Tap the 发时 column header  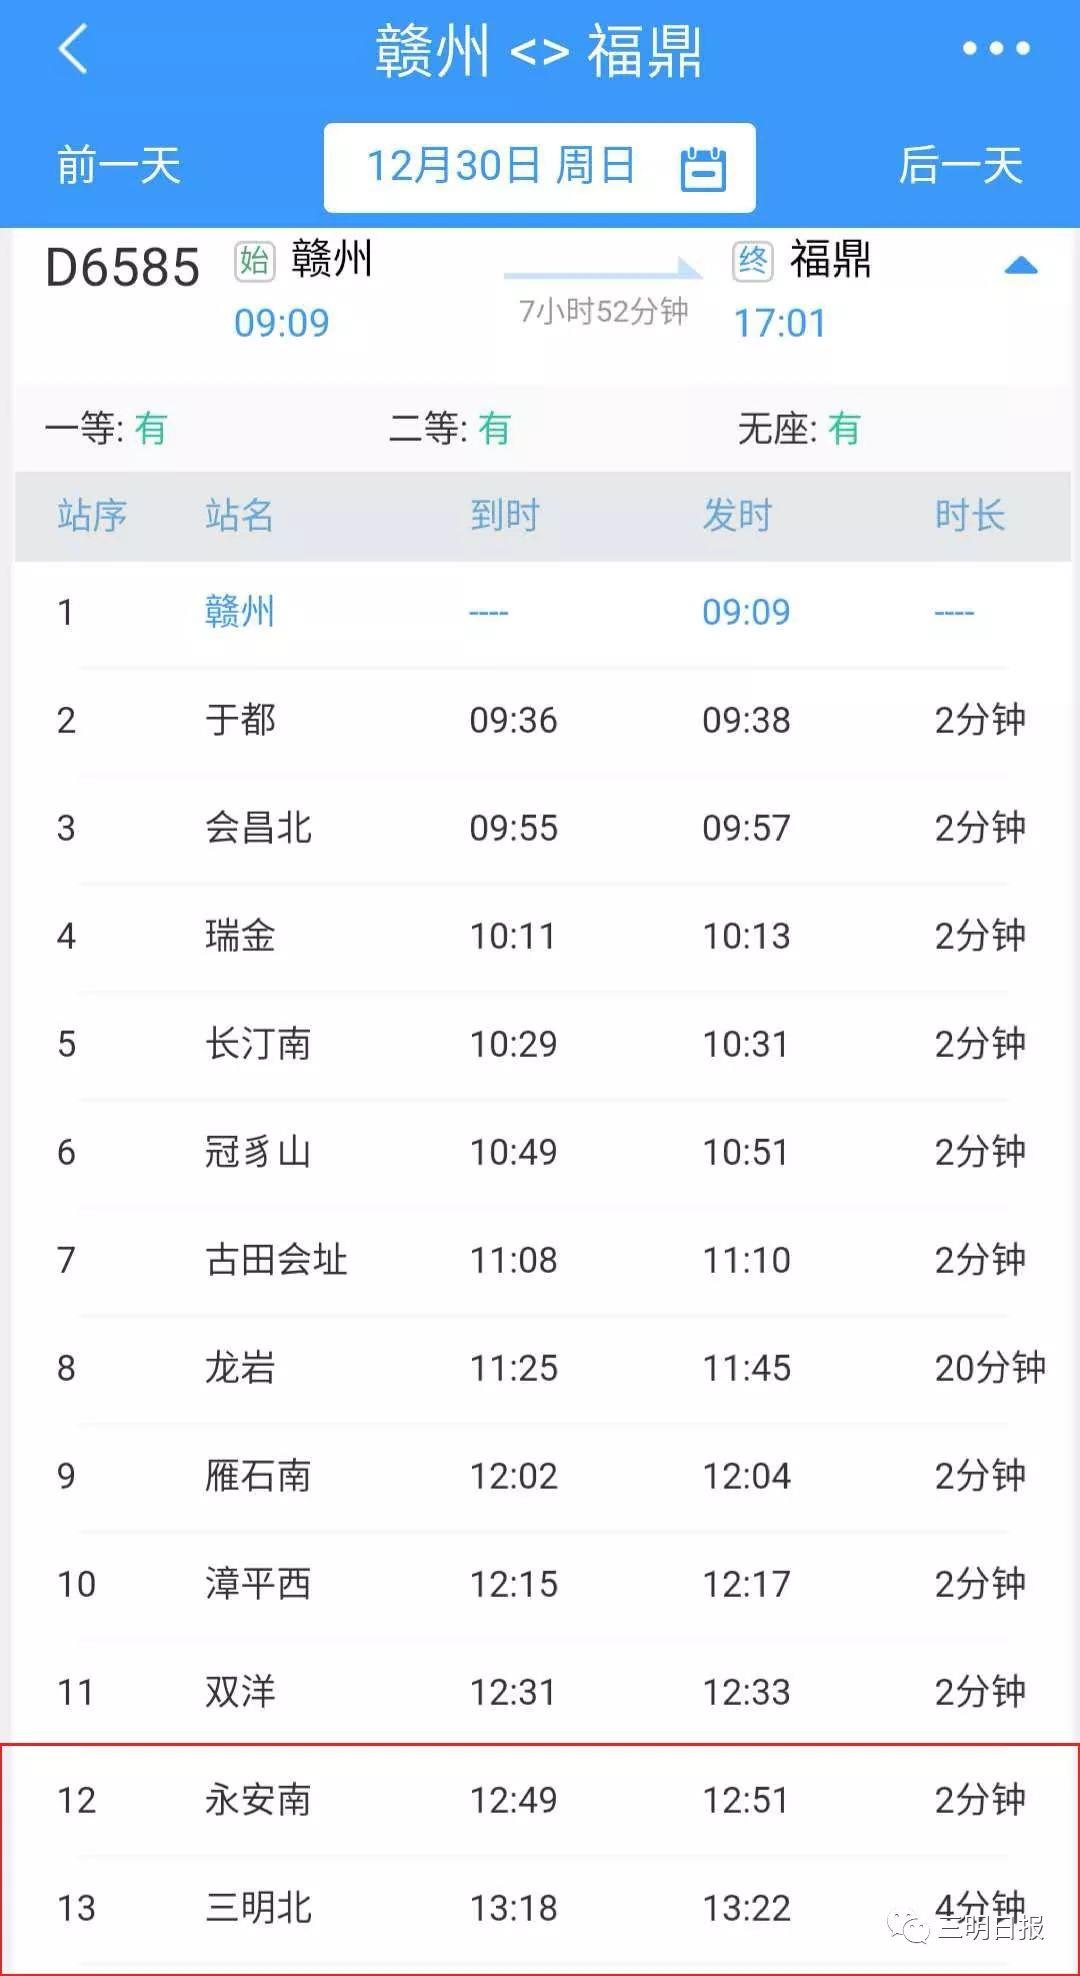click(737, 516)
